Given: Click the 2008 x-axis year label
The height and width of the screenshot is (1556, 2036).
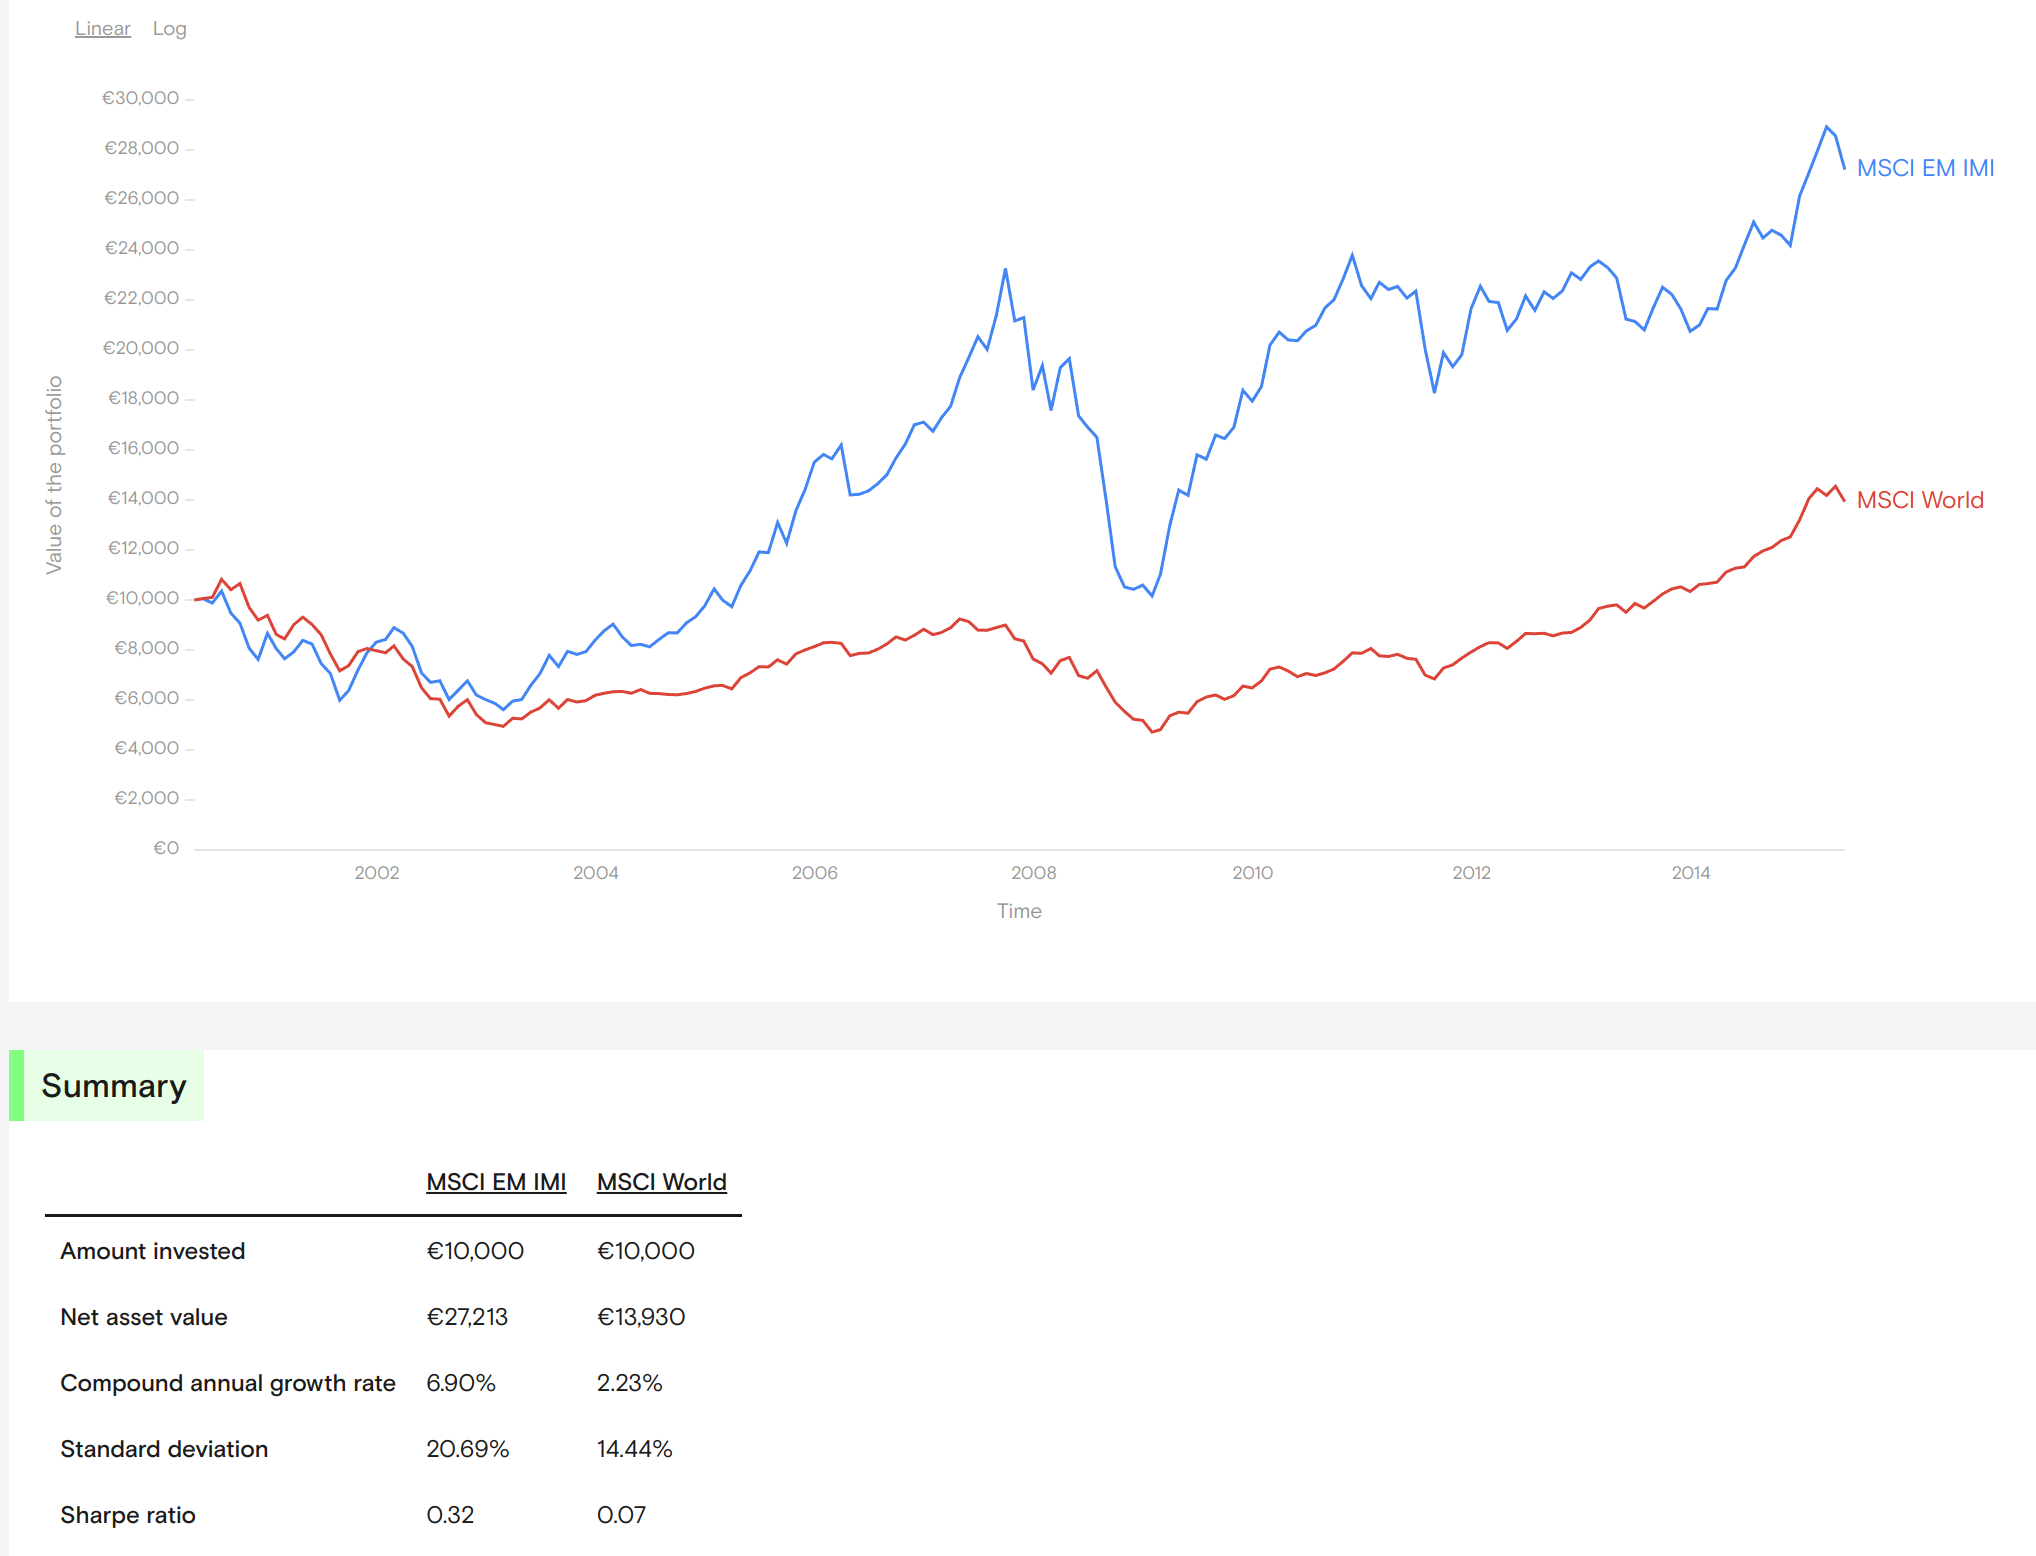Looking at the screenshot, I should 1033,873.
